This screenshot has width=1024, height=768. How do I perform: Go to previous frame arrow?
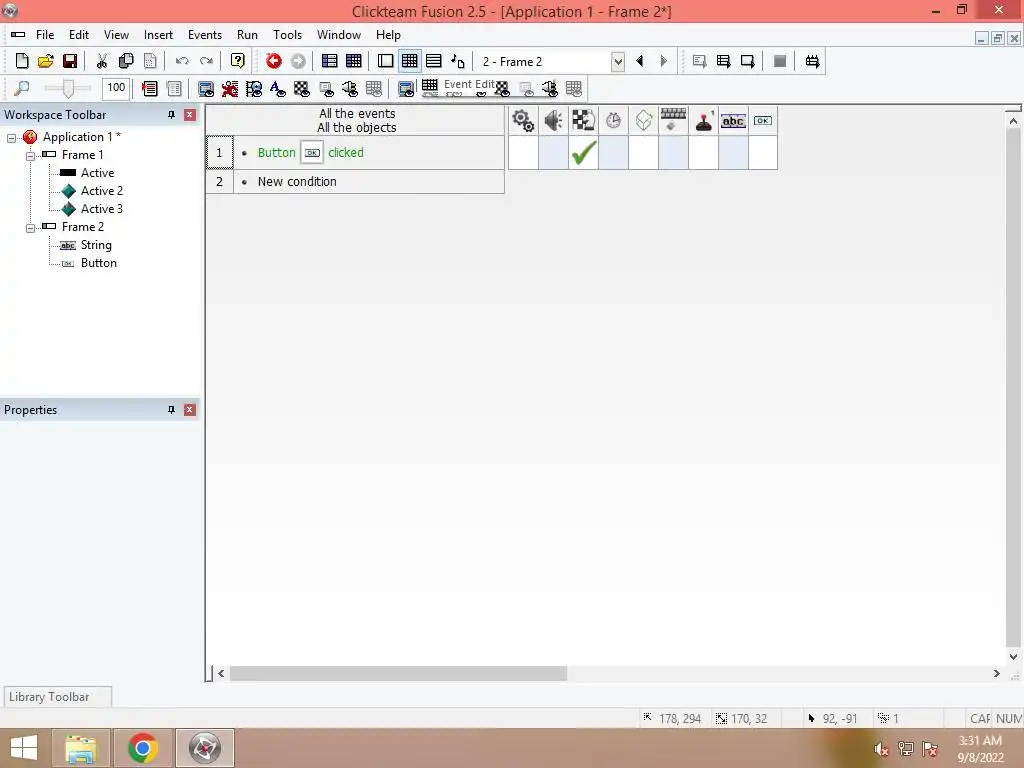click(x=640, y=61)
